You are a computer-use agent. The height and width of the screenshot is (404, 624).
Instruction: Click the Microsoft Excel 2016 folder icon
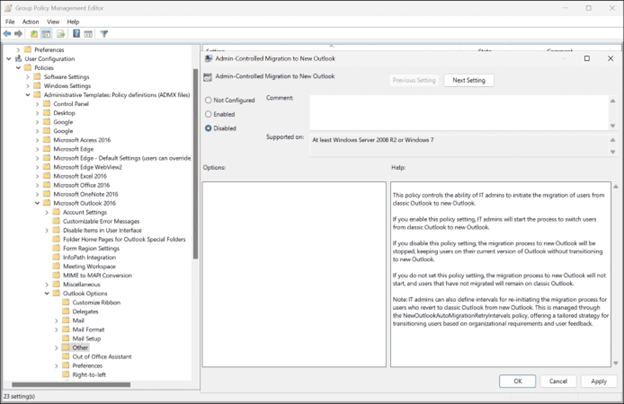(47, 176)
